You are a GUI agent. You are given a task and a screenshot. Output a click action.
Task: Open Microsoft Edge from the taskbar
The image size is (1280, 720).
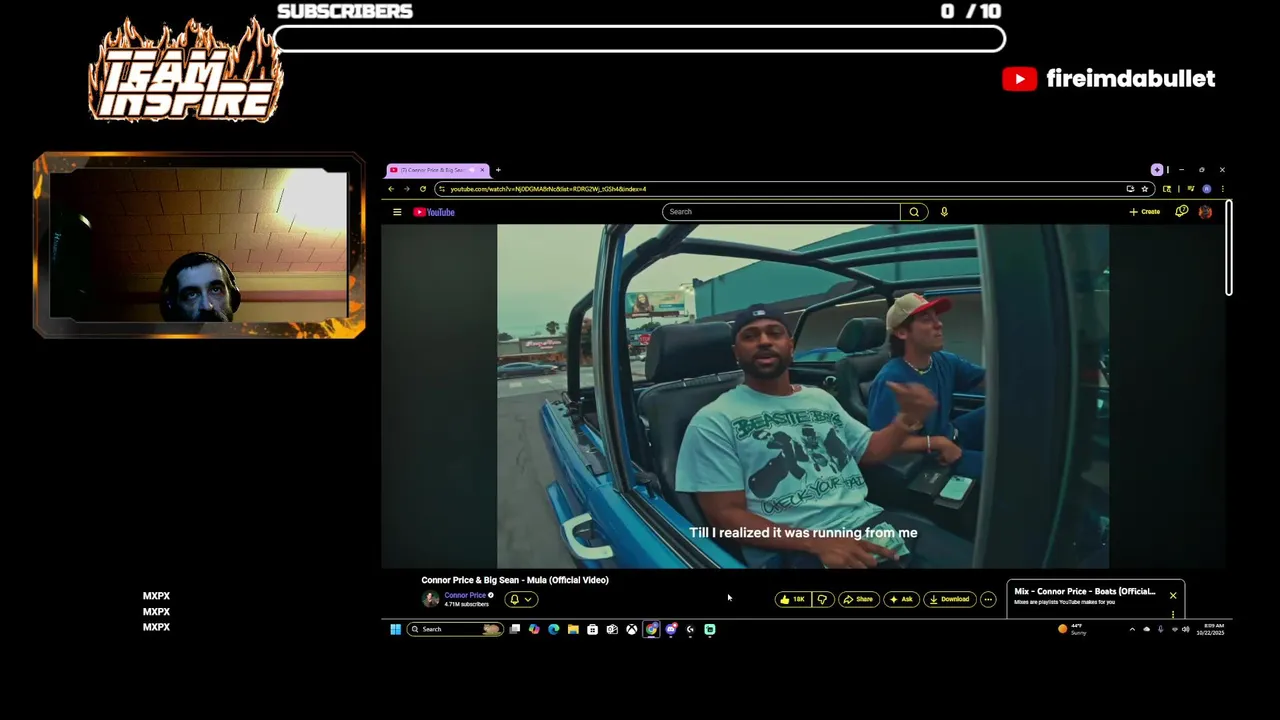click(x=553, y=629)
